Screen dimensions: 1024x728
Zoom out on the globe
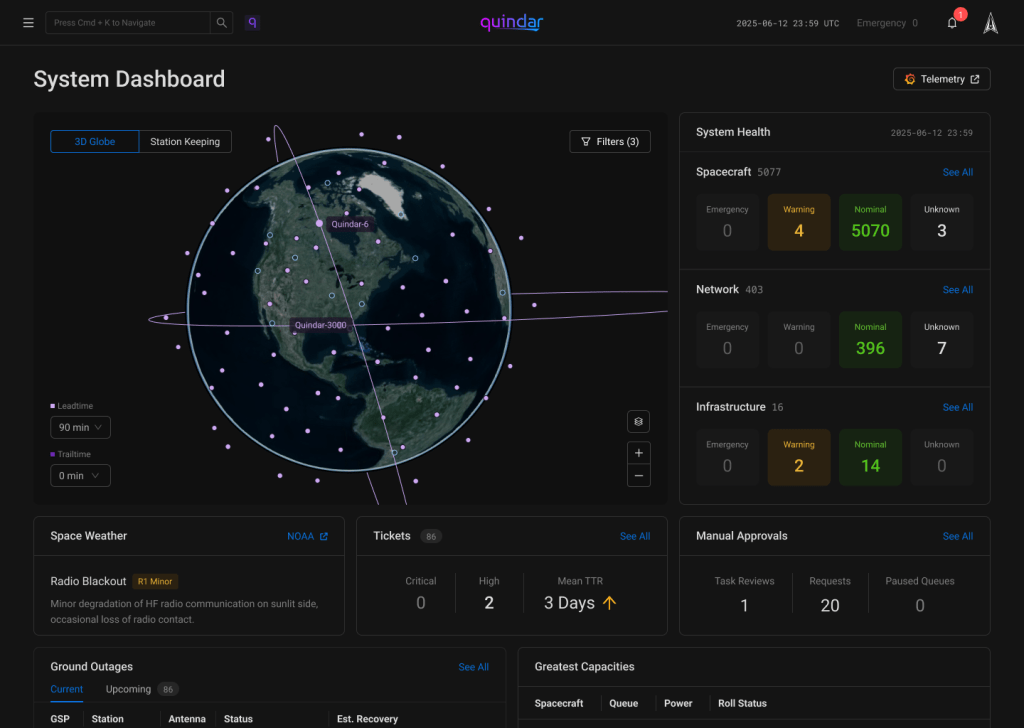[x=639, y=475]
